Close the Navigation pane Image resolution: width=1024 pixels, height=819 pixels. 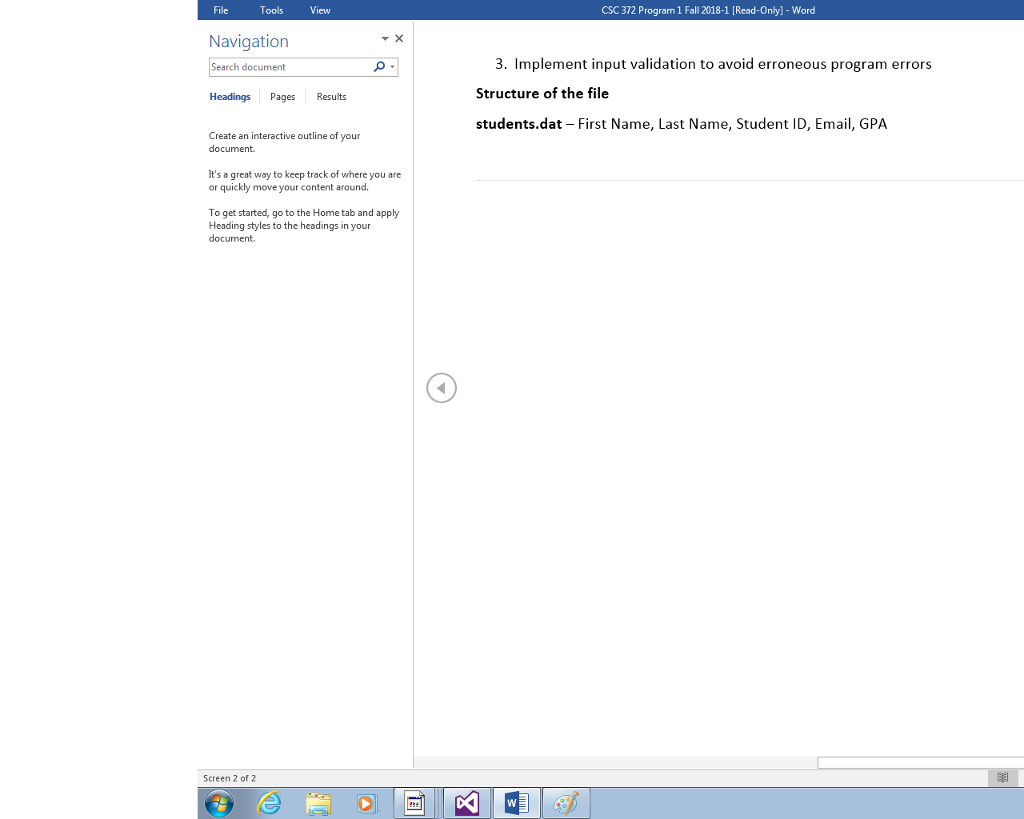coord(399,38)
